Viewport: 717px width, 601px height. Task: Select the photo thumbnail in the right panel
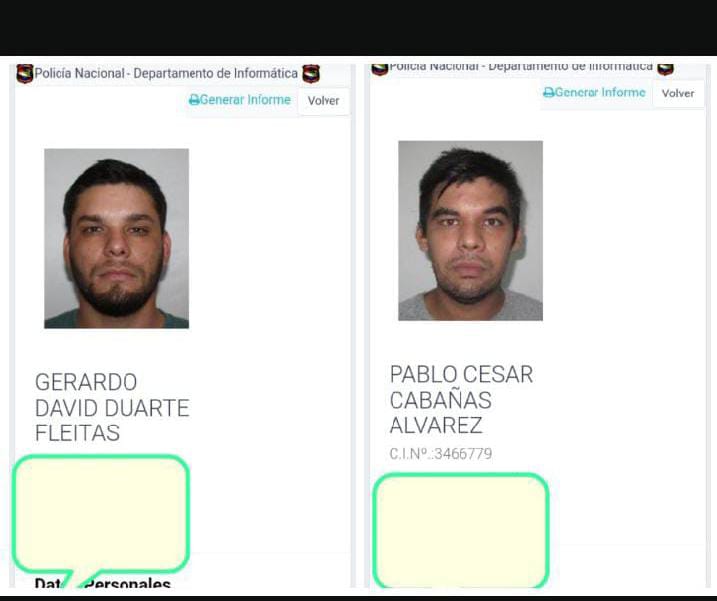coord(471,231)
